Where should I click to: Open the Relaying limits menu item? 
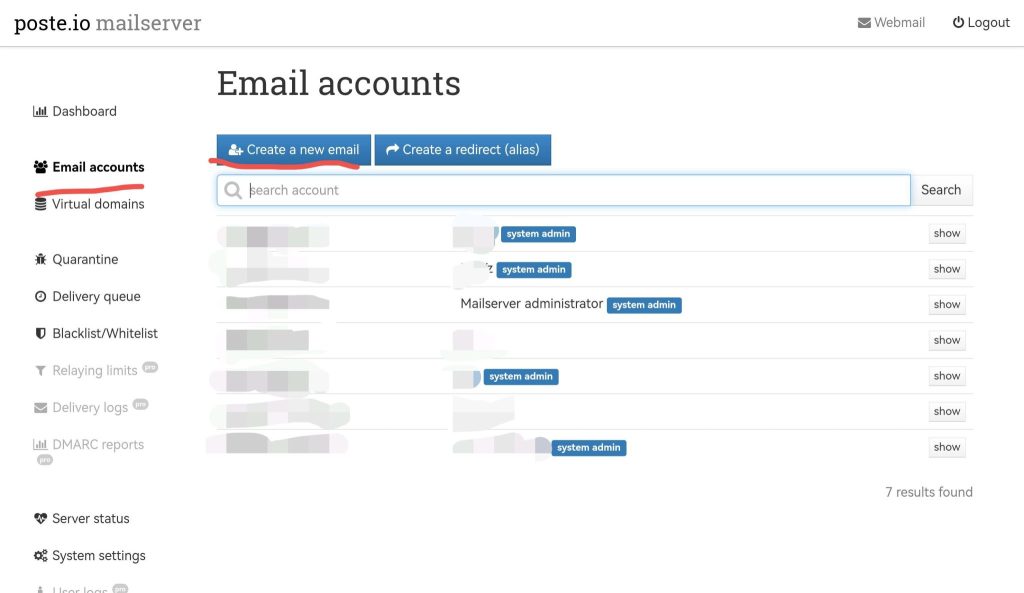pos(94,371)
